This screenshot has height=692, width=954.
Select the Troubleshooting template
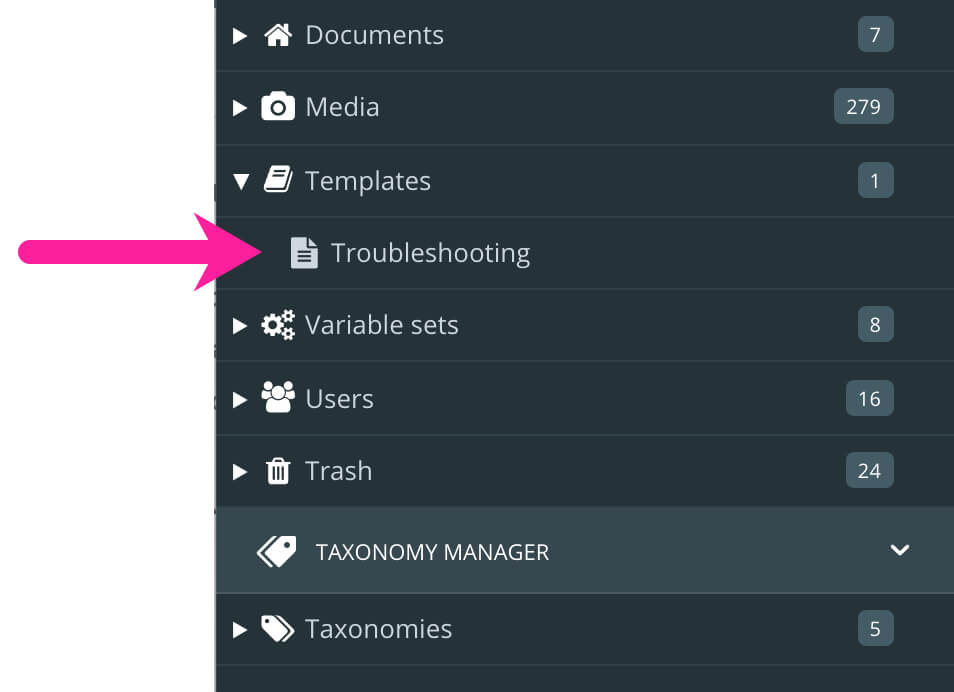(x=431, y=252)
